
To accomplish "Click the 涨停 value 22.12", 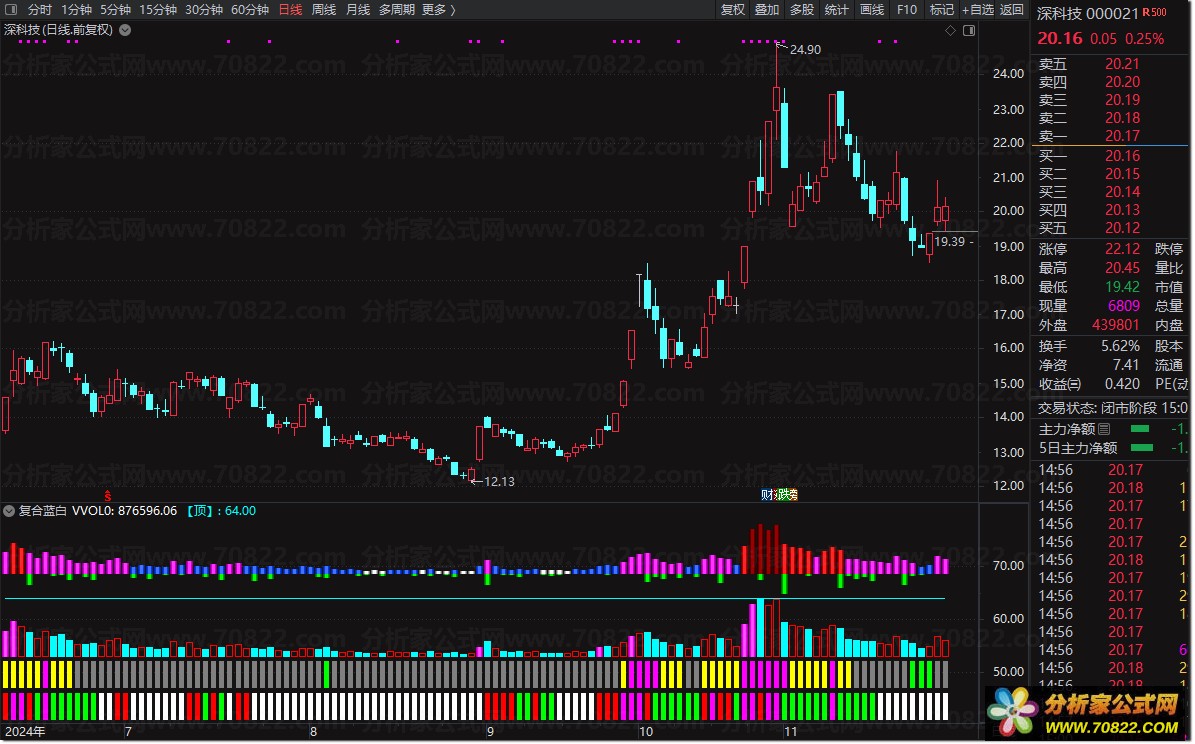I will click(1123, 249).
